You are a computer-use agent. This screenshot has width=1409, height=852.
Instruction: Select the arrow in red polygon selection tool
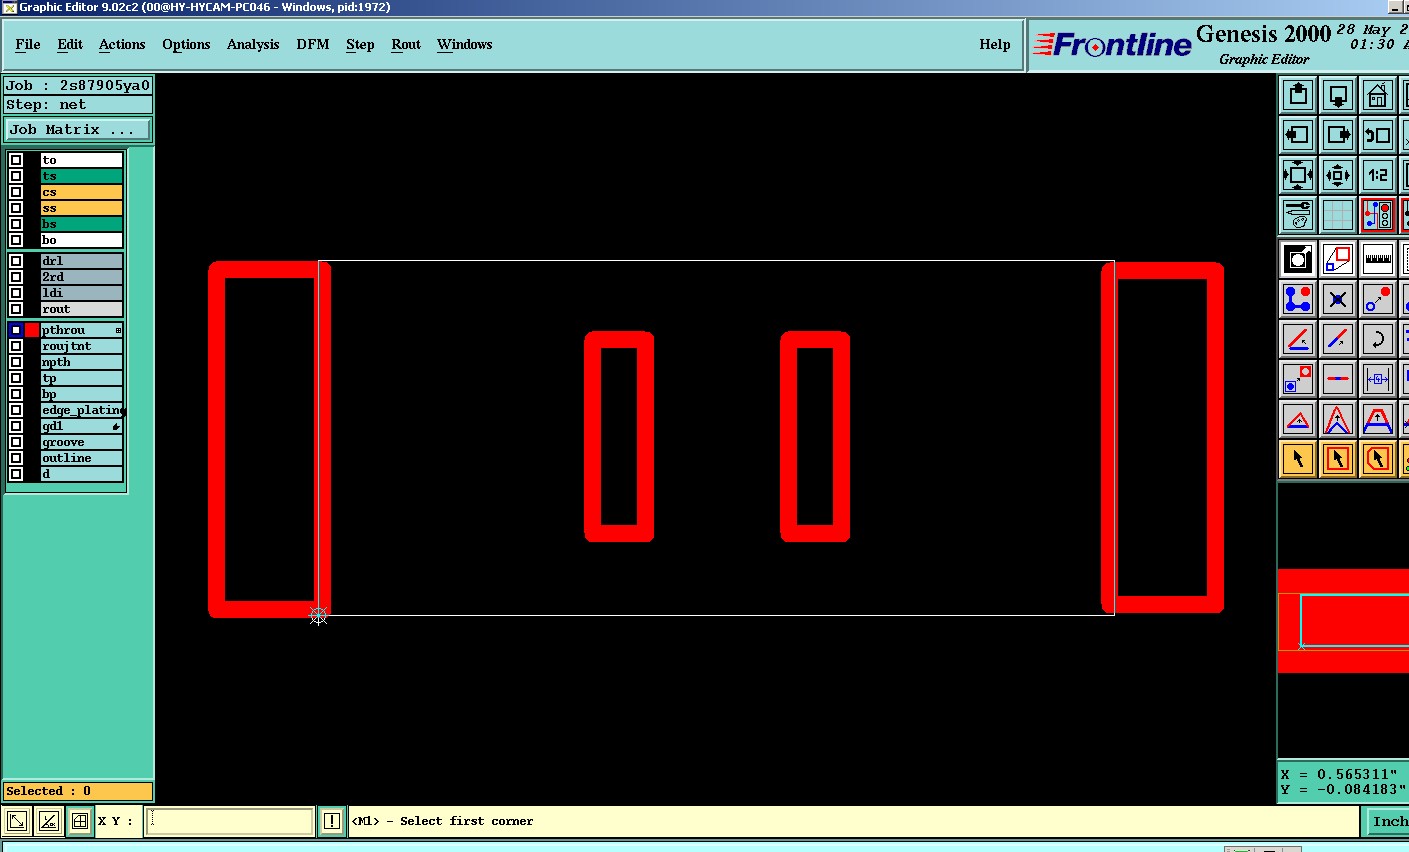pos(1378,459)
